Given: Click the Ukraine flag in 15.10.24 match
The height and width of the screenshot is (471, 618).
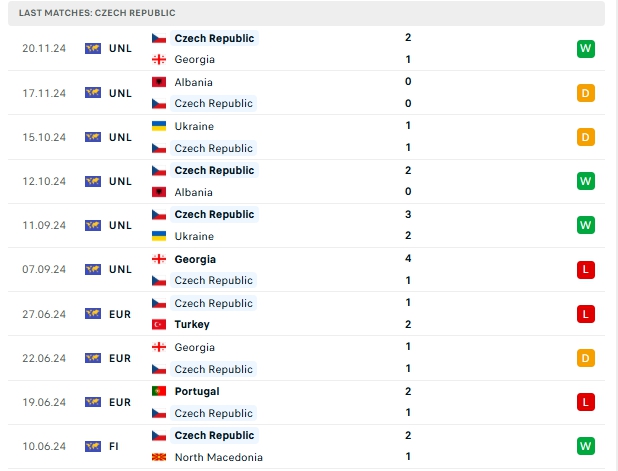Looking at the screenshot, I should point(159,126).
